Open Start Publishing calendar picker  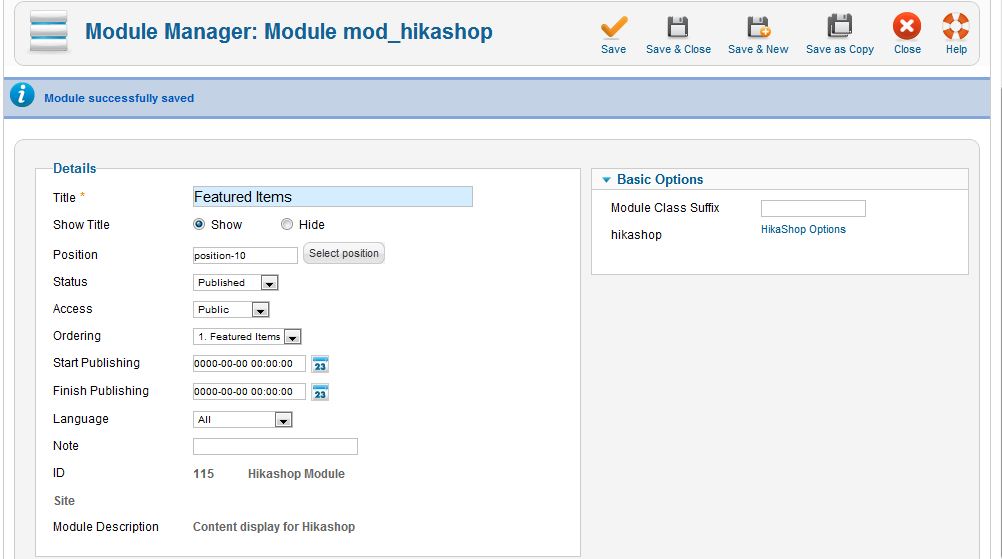320,364
